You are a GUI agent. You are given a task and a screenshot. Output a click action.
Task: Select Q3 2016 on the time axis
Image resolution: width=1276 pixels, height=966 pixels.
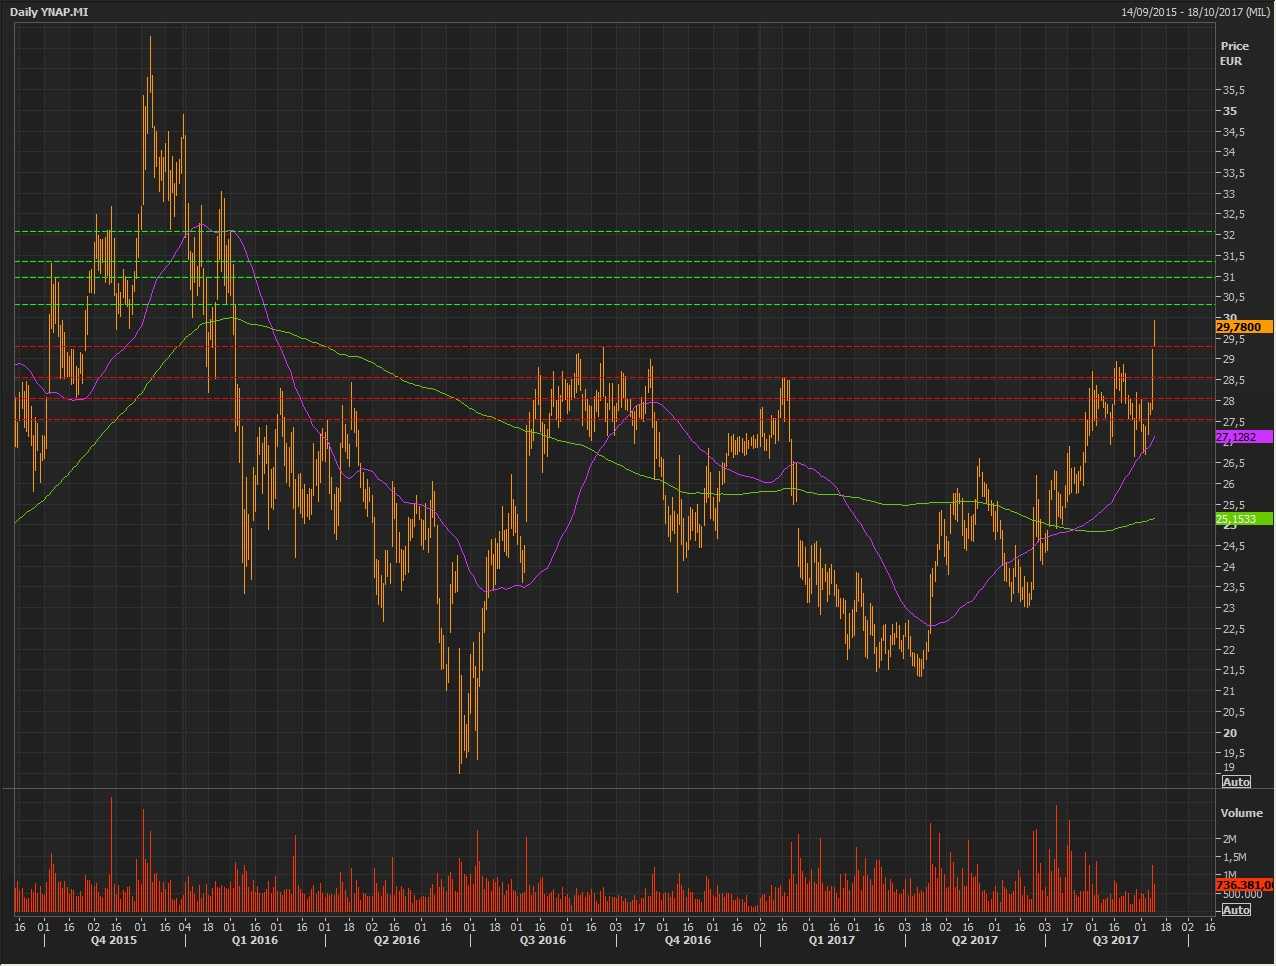pos(543,940)
